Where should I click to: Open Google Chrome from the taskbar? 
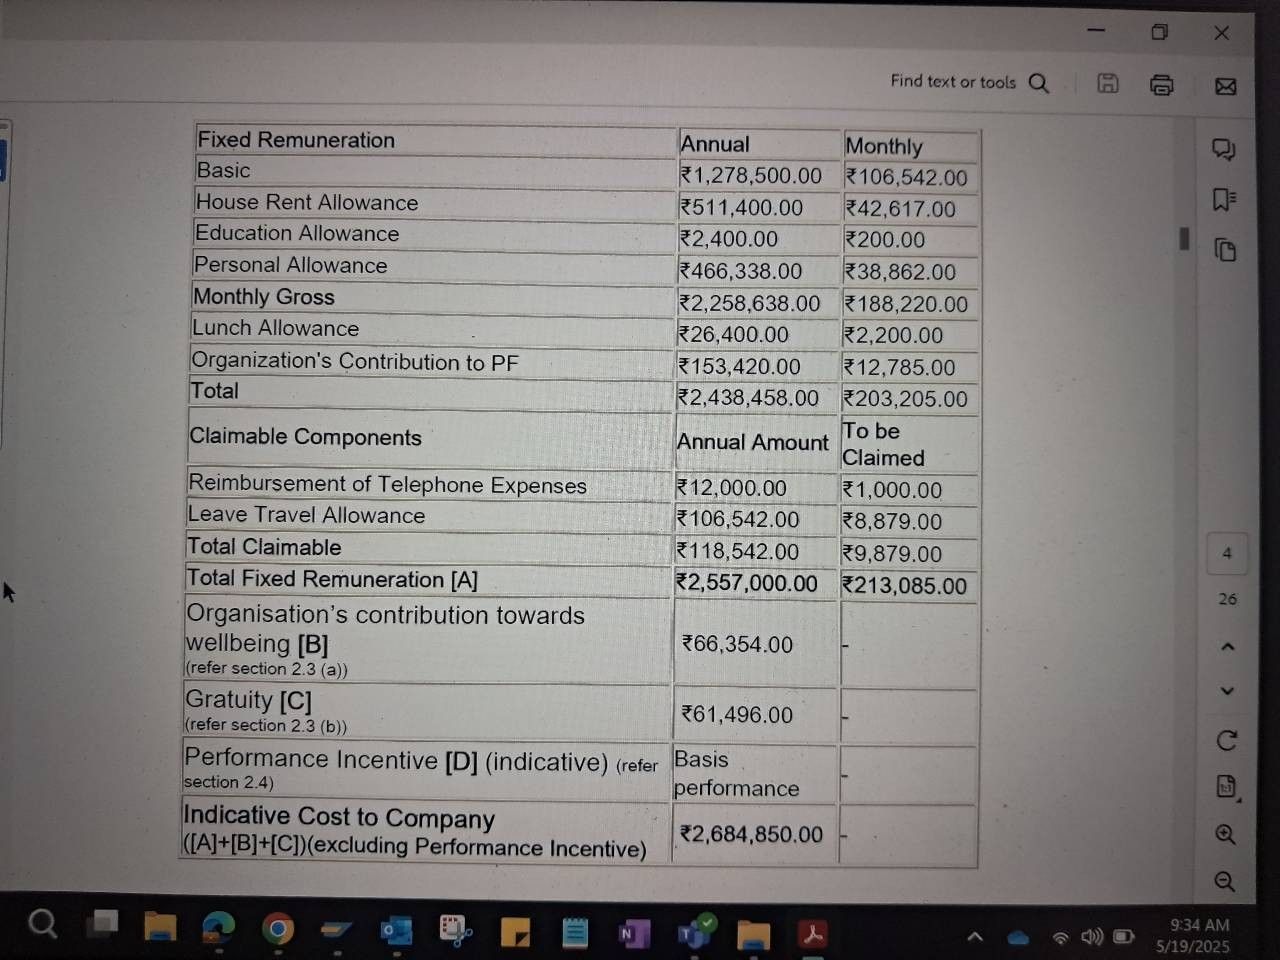tap(278, 930)
